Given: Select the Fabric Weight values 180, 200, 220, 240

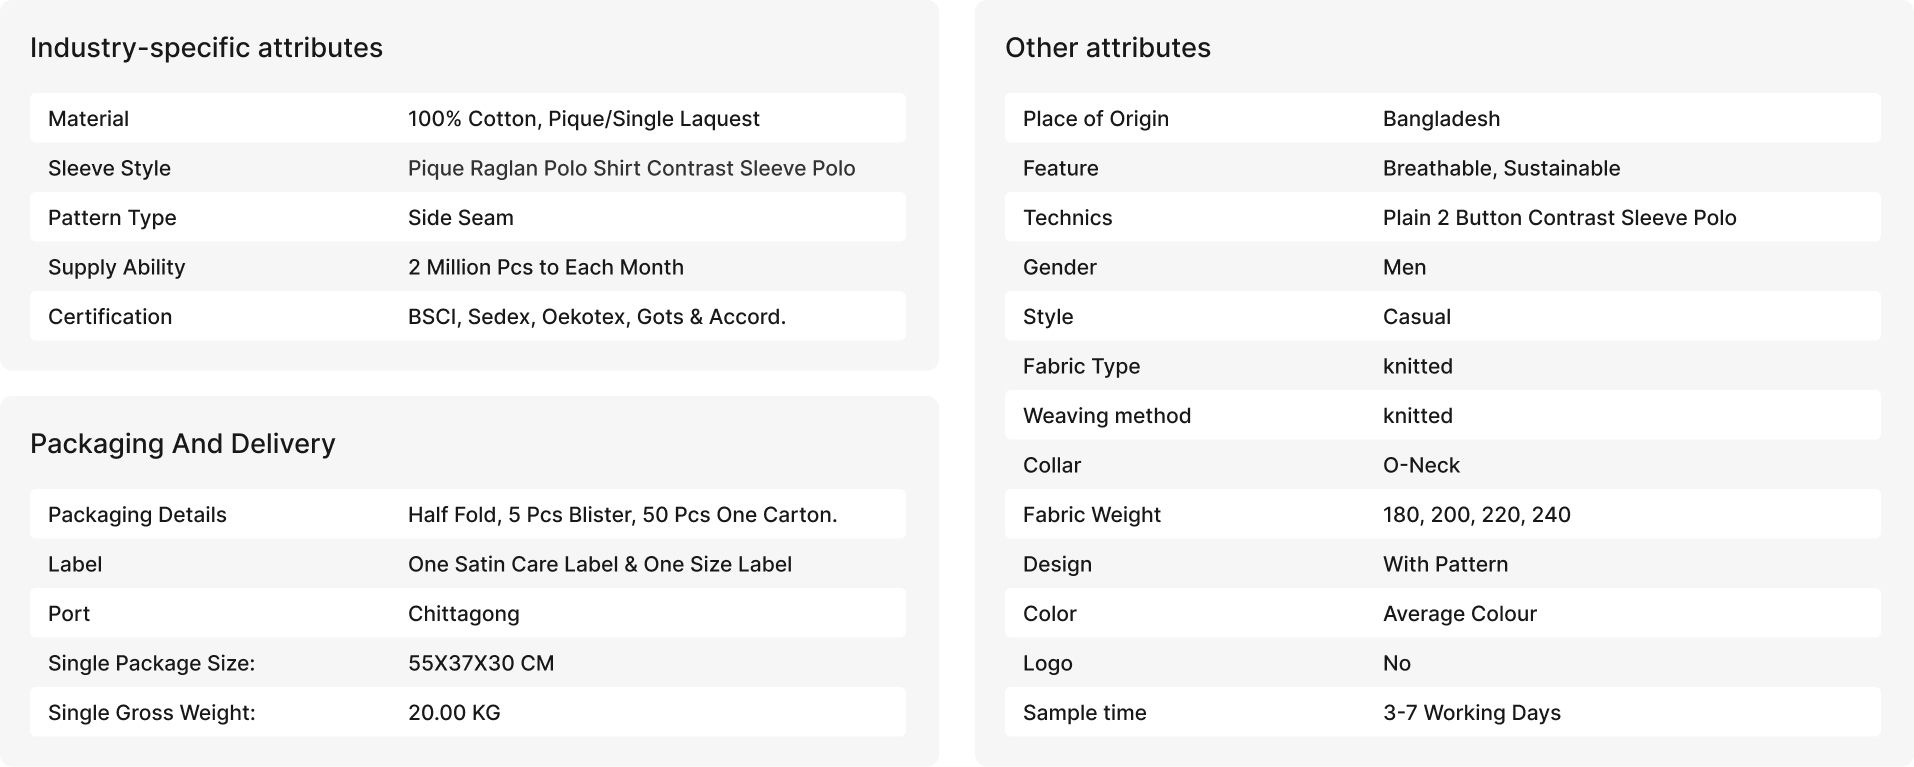Looking at the screenshot, I should [1477, 515].
